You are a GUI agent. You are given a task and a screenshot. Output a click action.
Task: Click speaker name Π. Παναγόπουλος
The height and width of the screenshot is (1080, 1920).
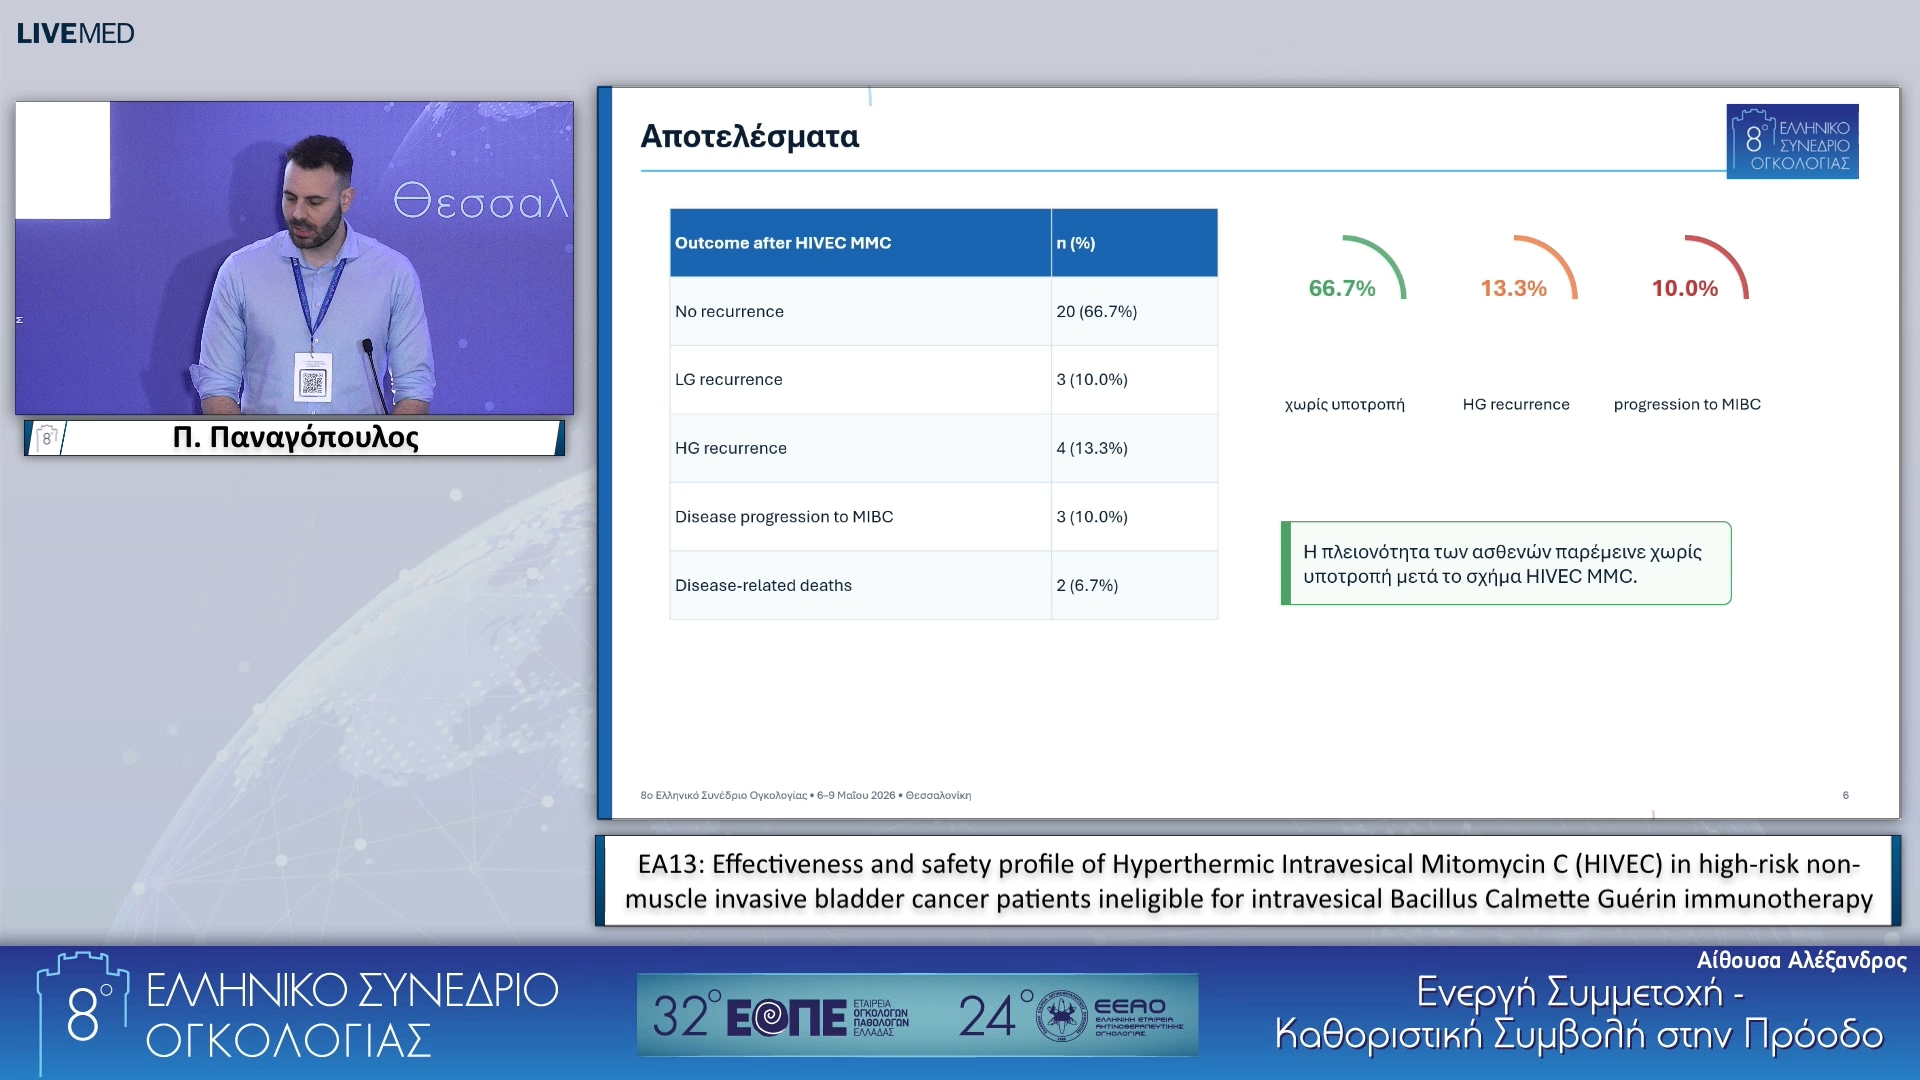[296, 437]
